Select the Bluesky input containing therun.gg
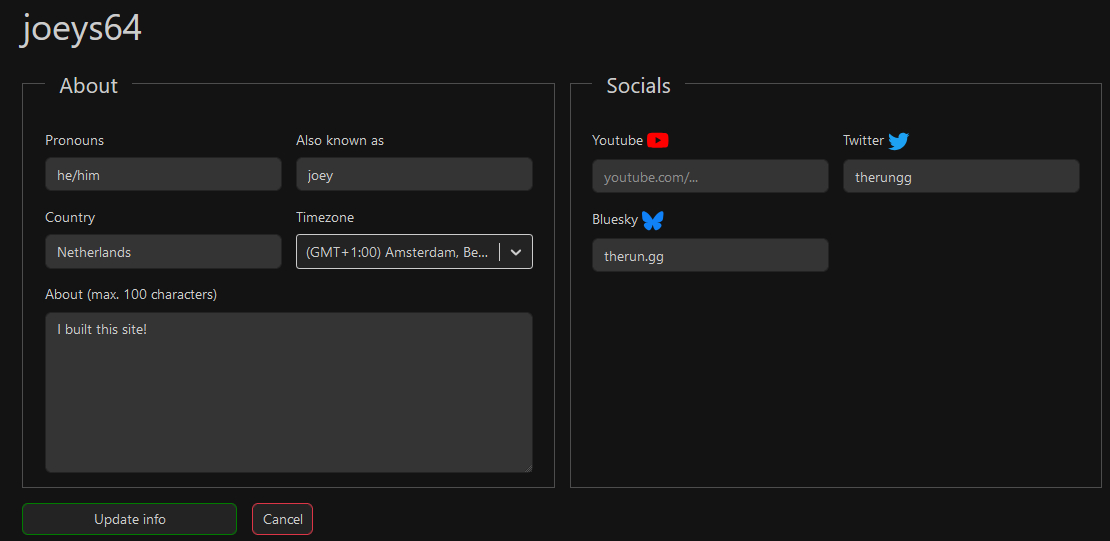The width and height of the screenshot is (1110, 541). [710, 255]
